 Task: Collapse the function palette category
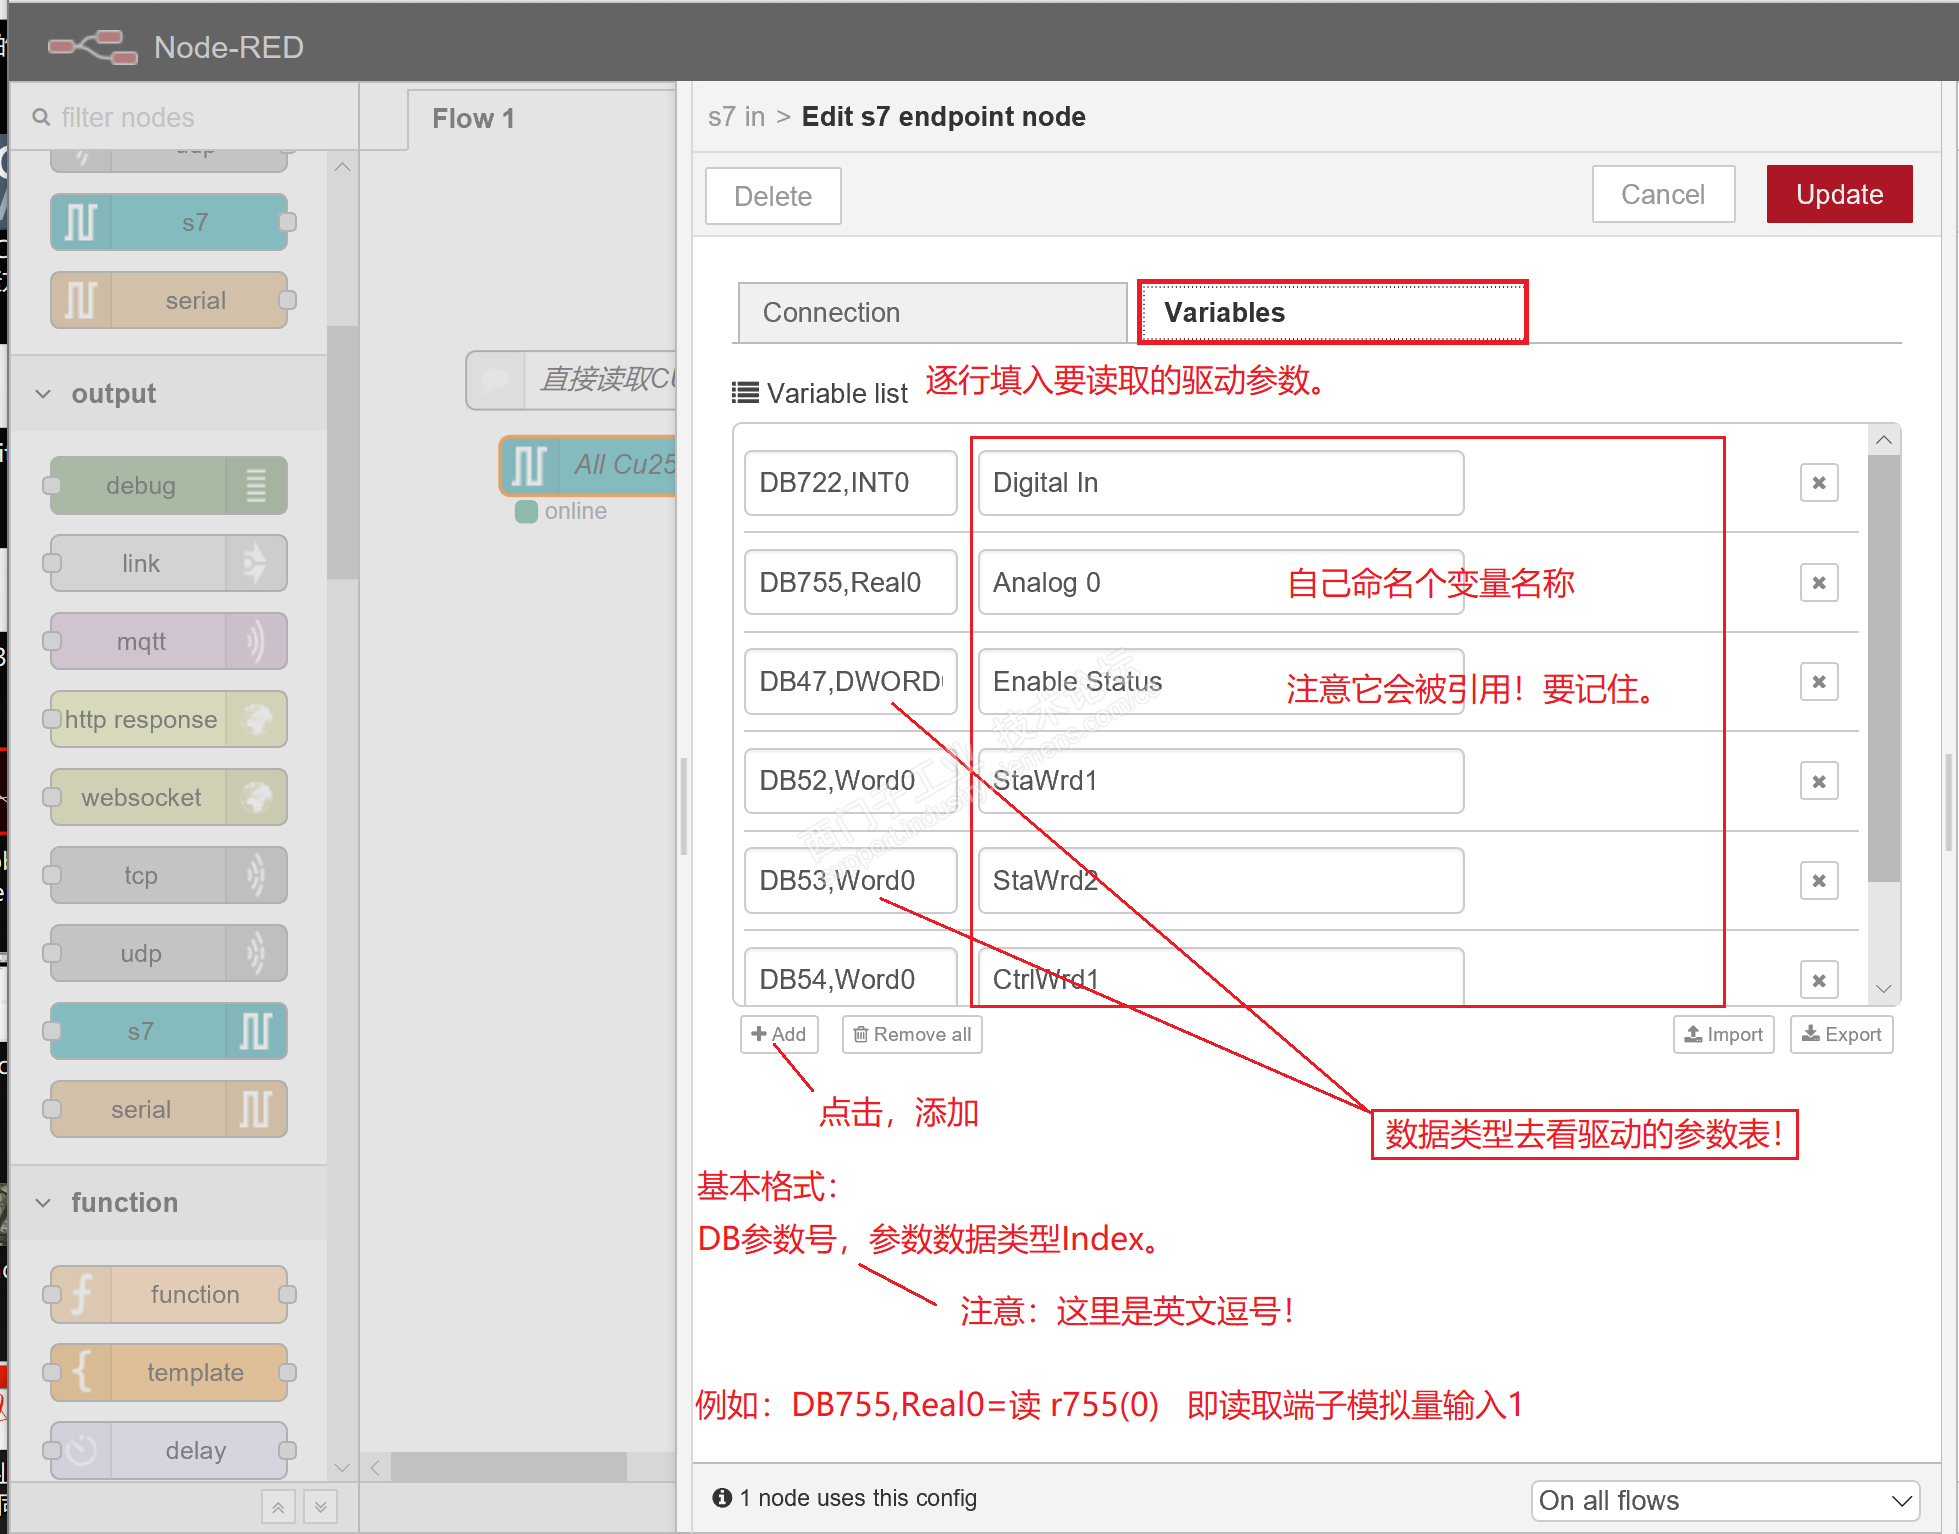(43, 1203)
